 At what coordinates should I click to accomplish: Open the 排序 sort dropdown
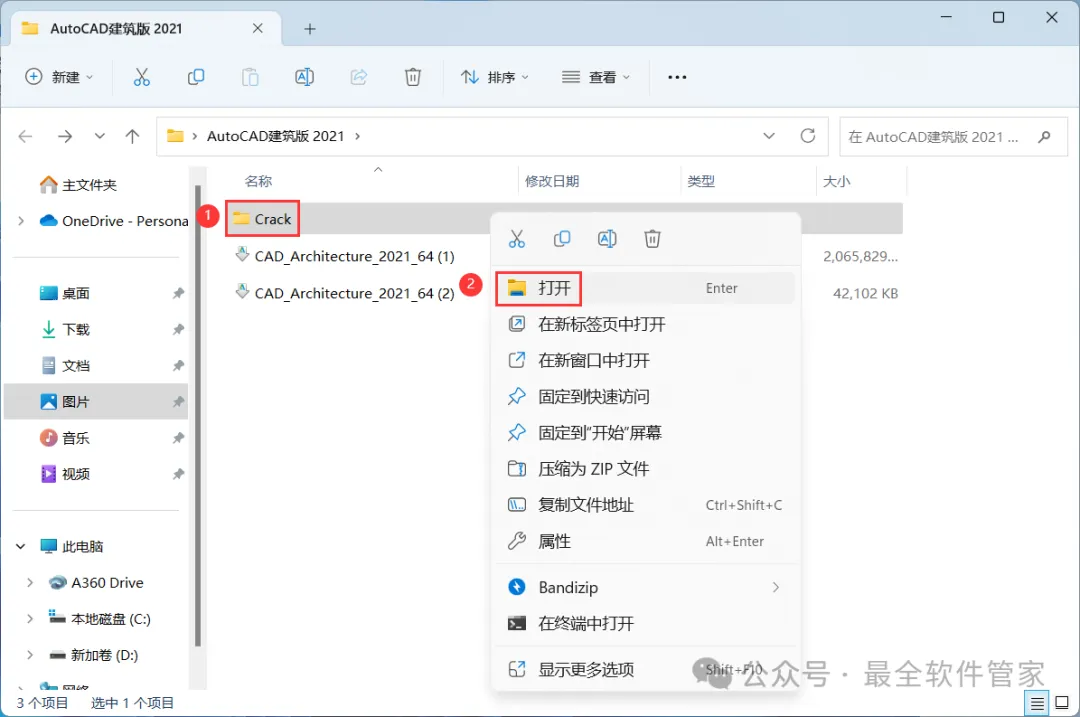click(x=495, y=77)
